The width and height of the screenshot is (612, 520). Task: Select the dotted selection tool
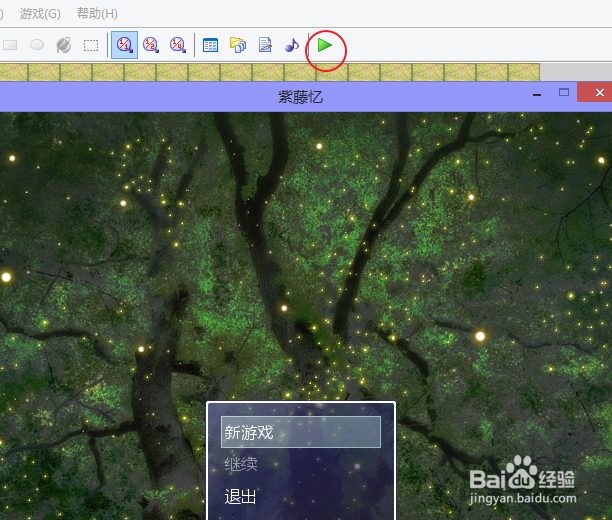pyautogui.click(x=91, y=45)
